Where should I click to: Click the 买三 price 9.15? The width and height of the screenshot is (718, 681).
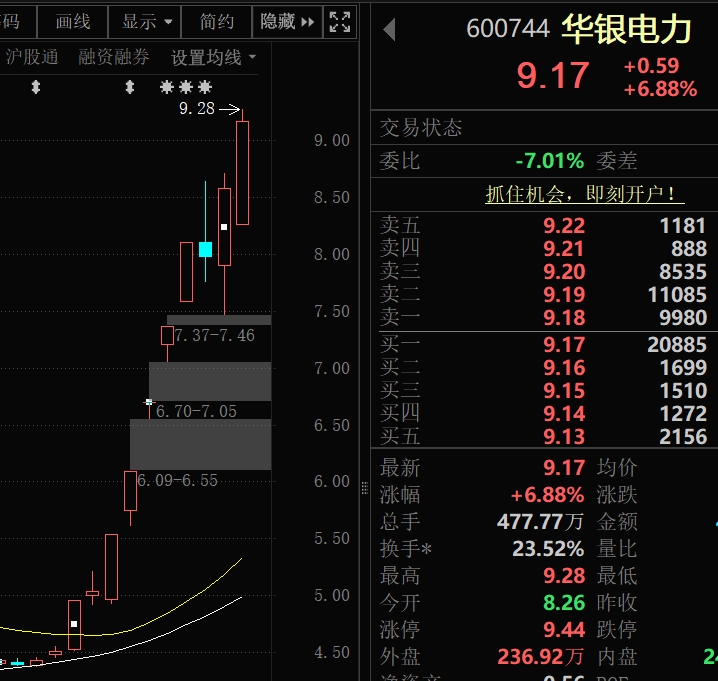click(564, 390)
